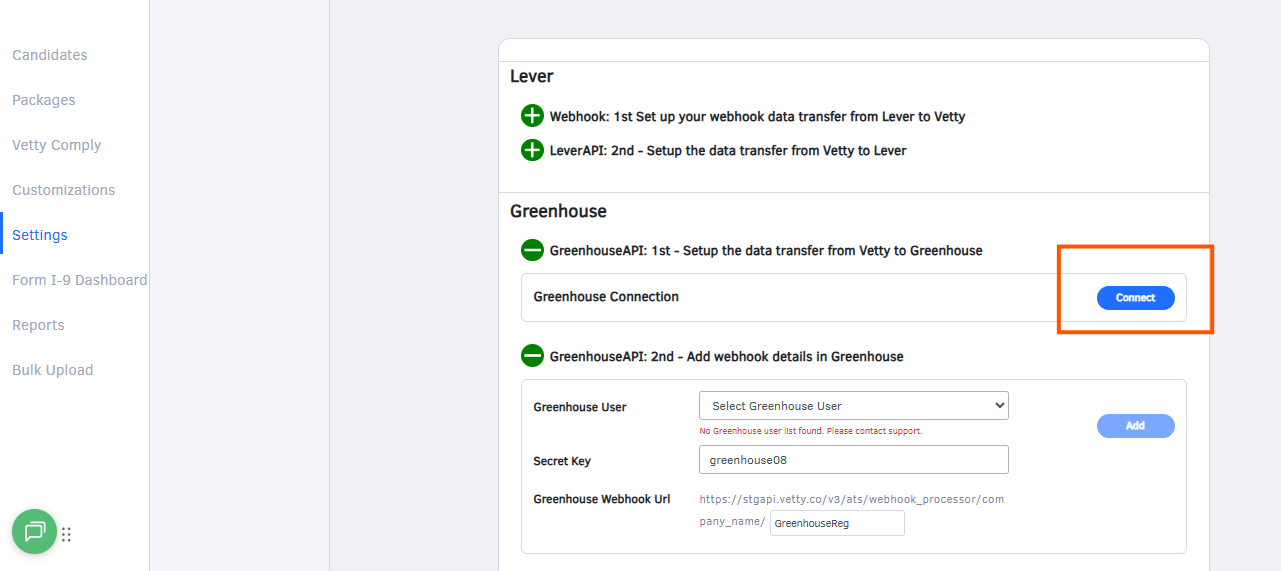
Task: Open the Select Greenhouse User dropdown
Action: click(x=854, y=406)
